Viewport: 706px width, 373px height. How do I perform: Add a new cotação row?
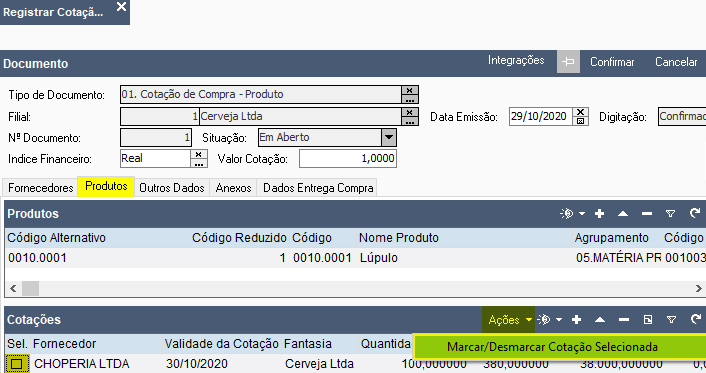576,320
